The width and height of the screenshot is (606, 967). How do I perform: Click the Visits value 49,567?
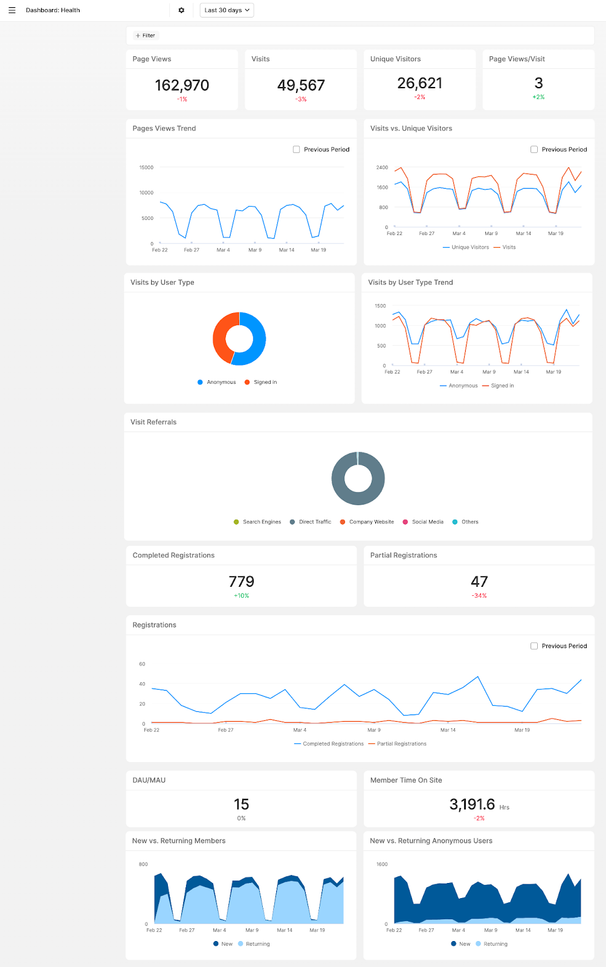click(x=301, y=85)
